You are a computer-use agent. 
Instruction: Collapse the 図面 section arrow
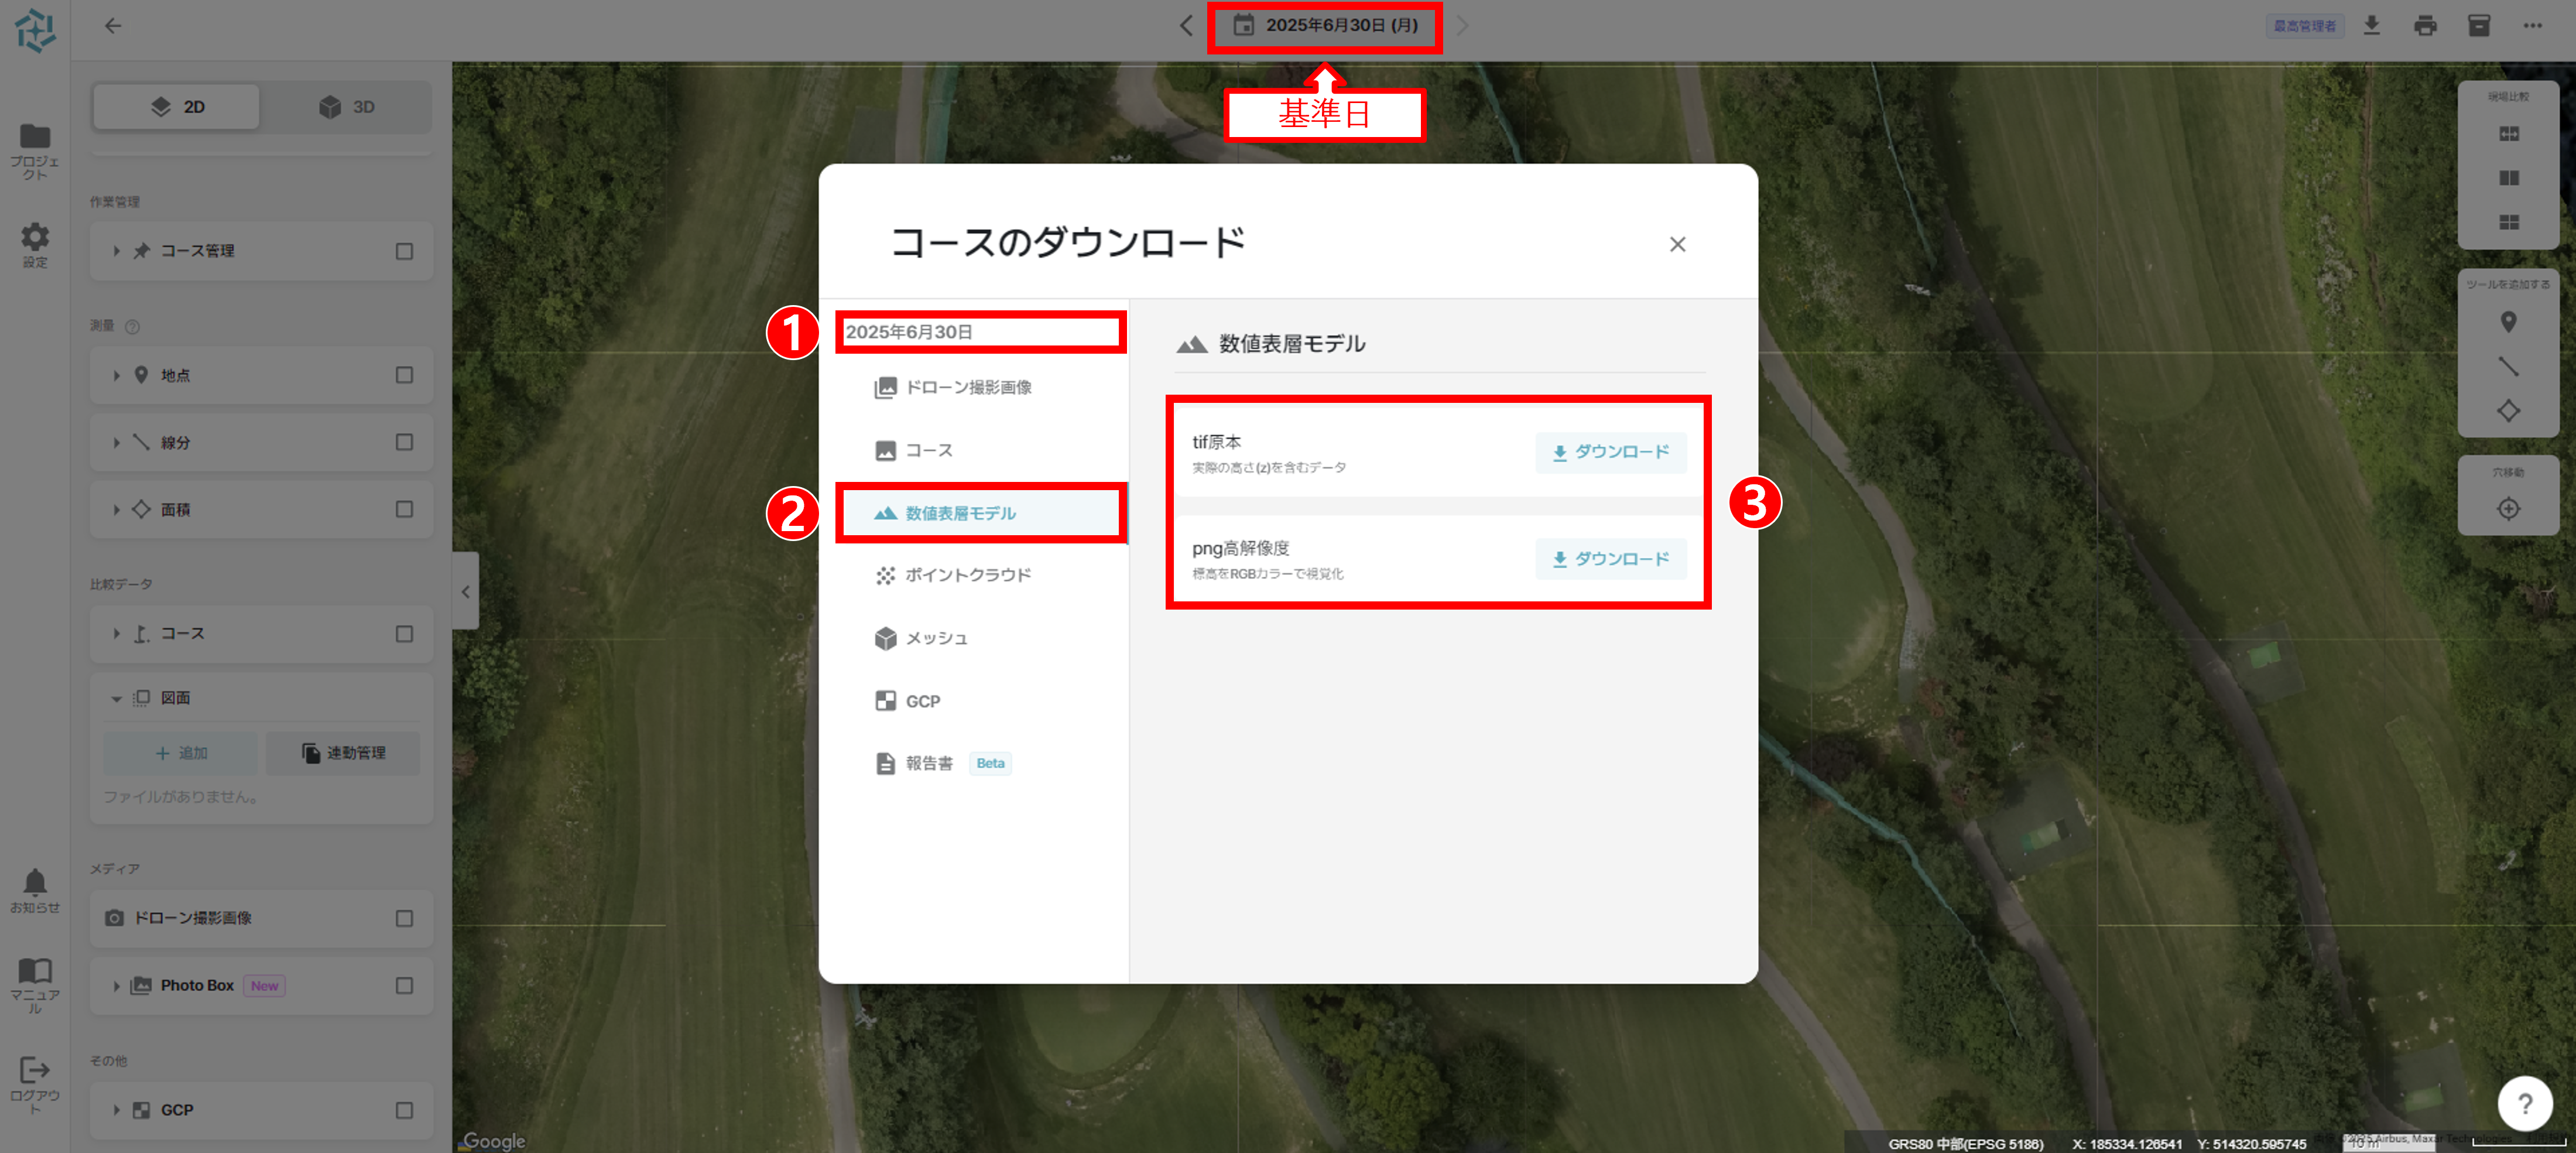point(117,698)
